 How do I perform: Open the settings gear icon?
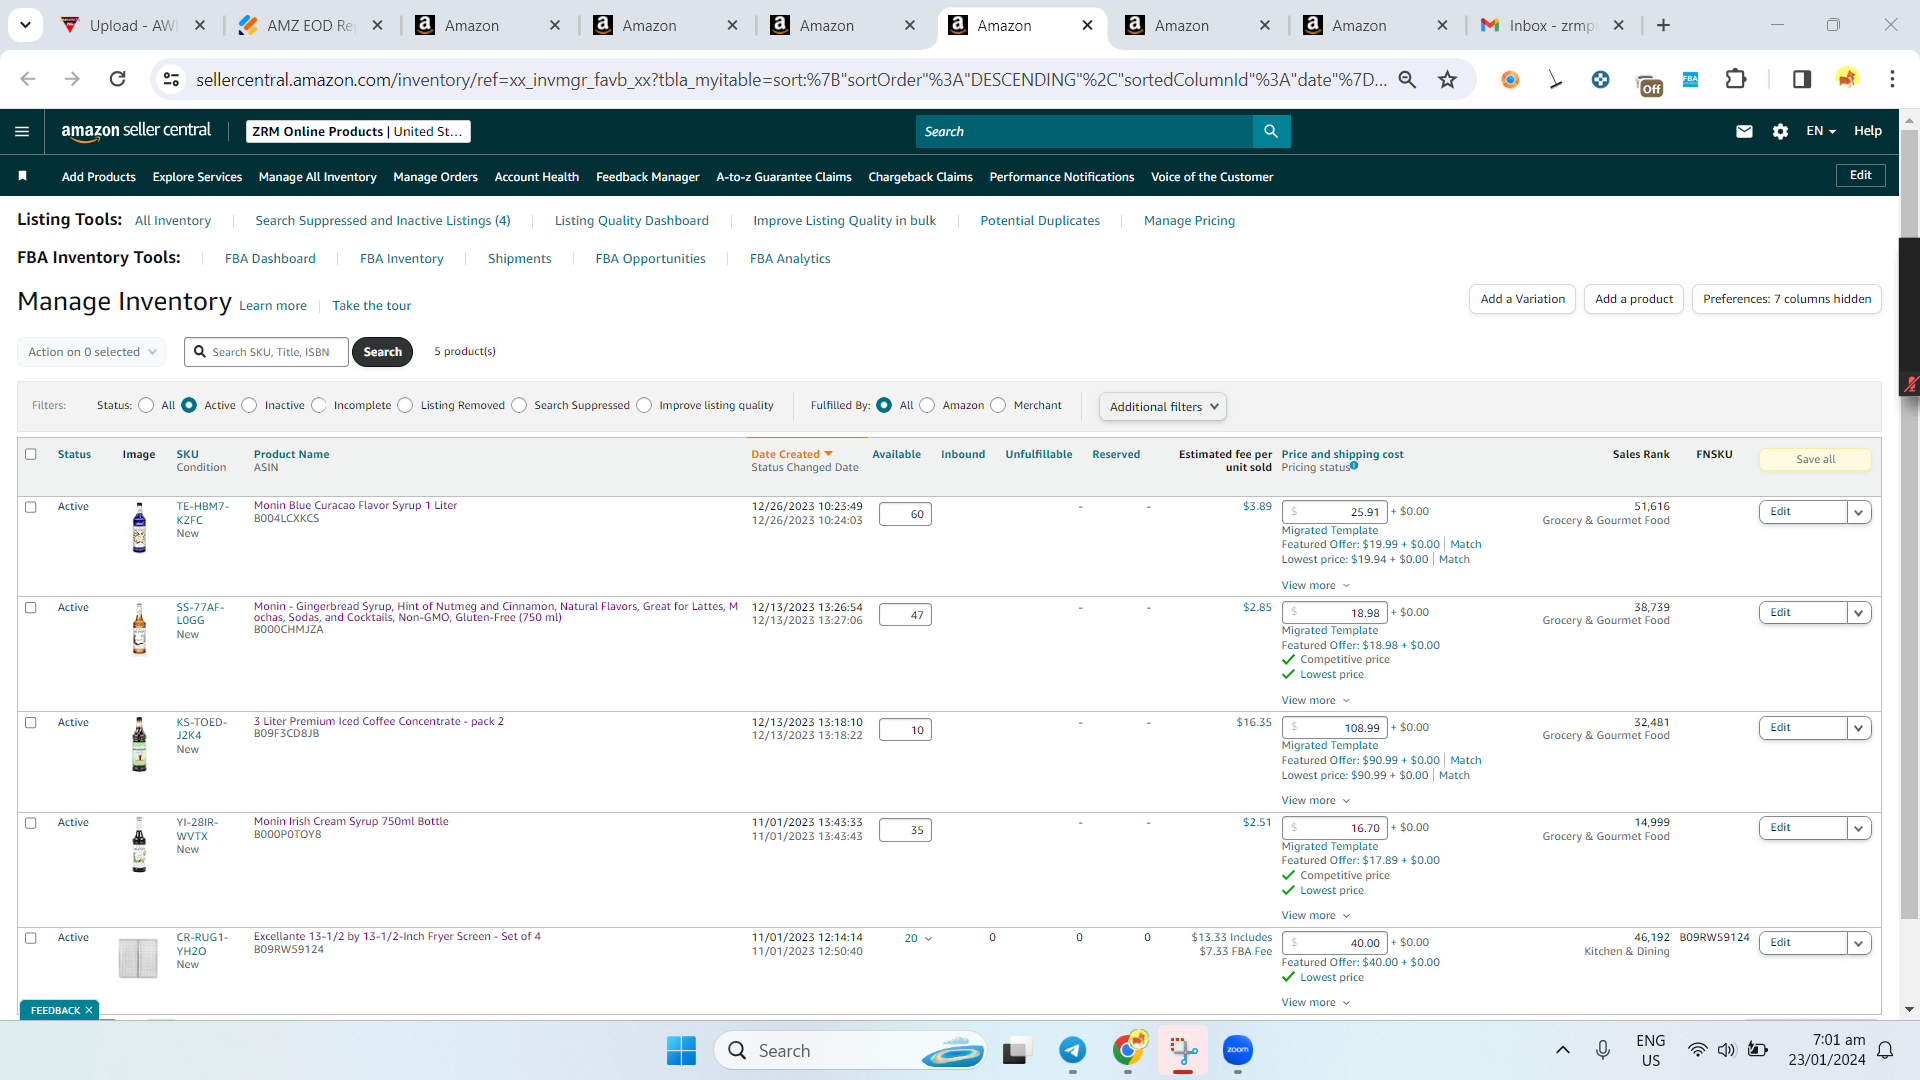pos(1780,131)
